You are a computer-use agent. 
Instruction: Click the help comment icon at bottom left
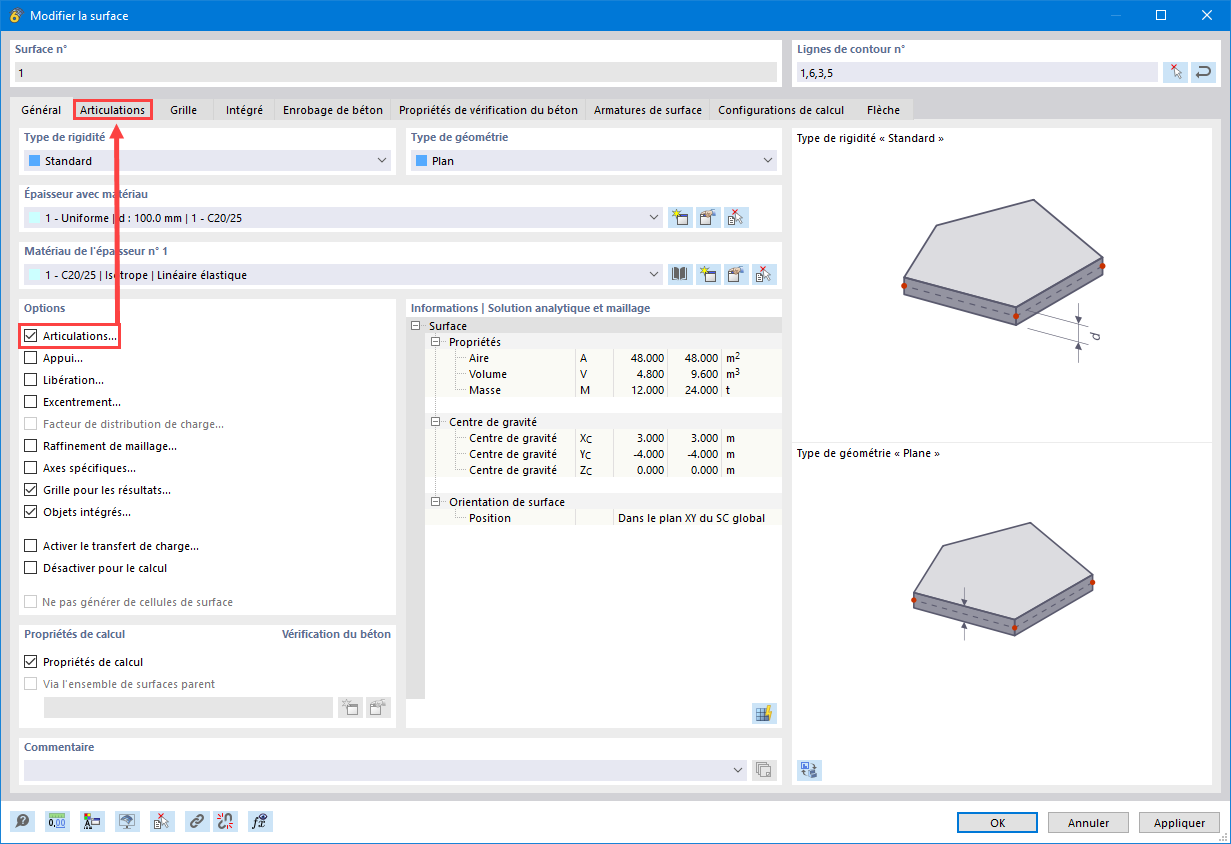(x=22, y=822)
